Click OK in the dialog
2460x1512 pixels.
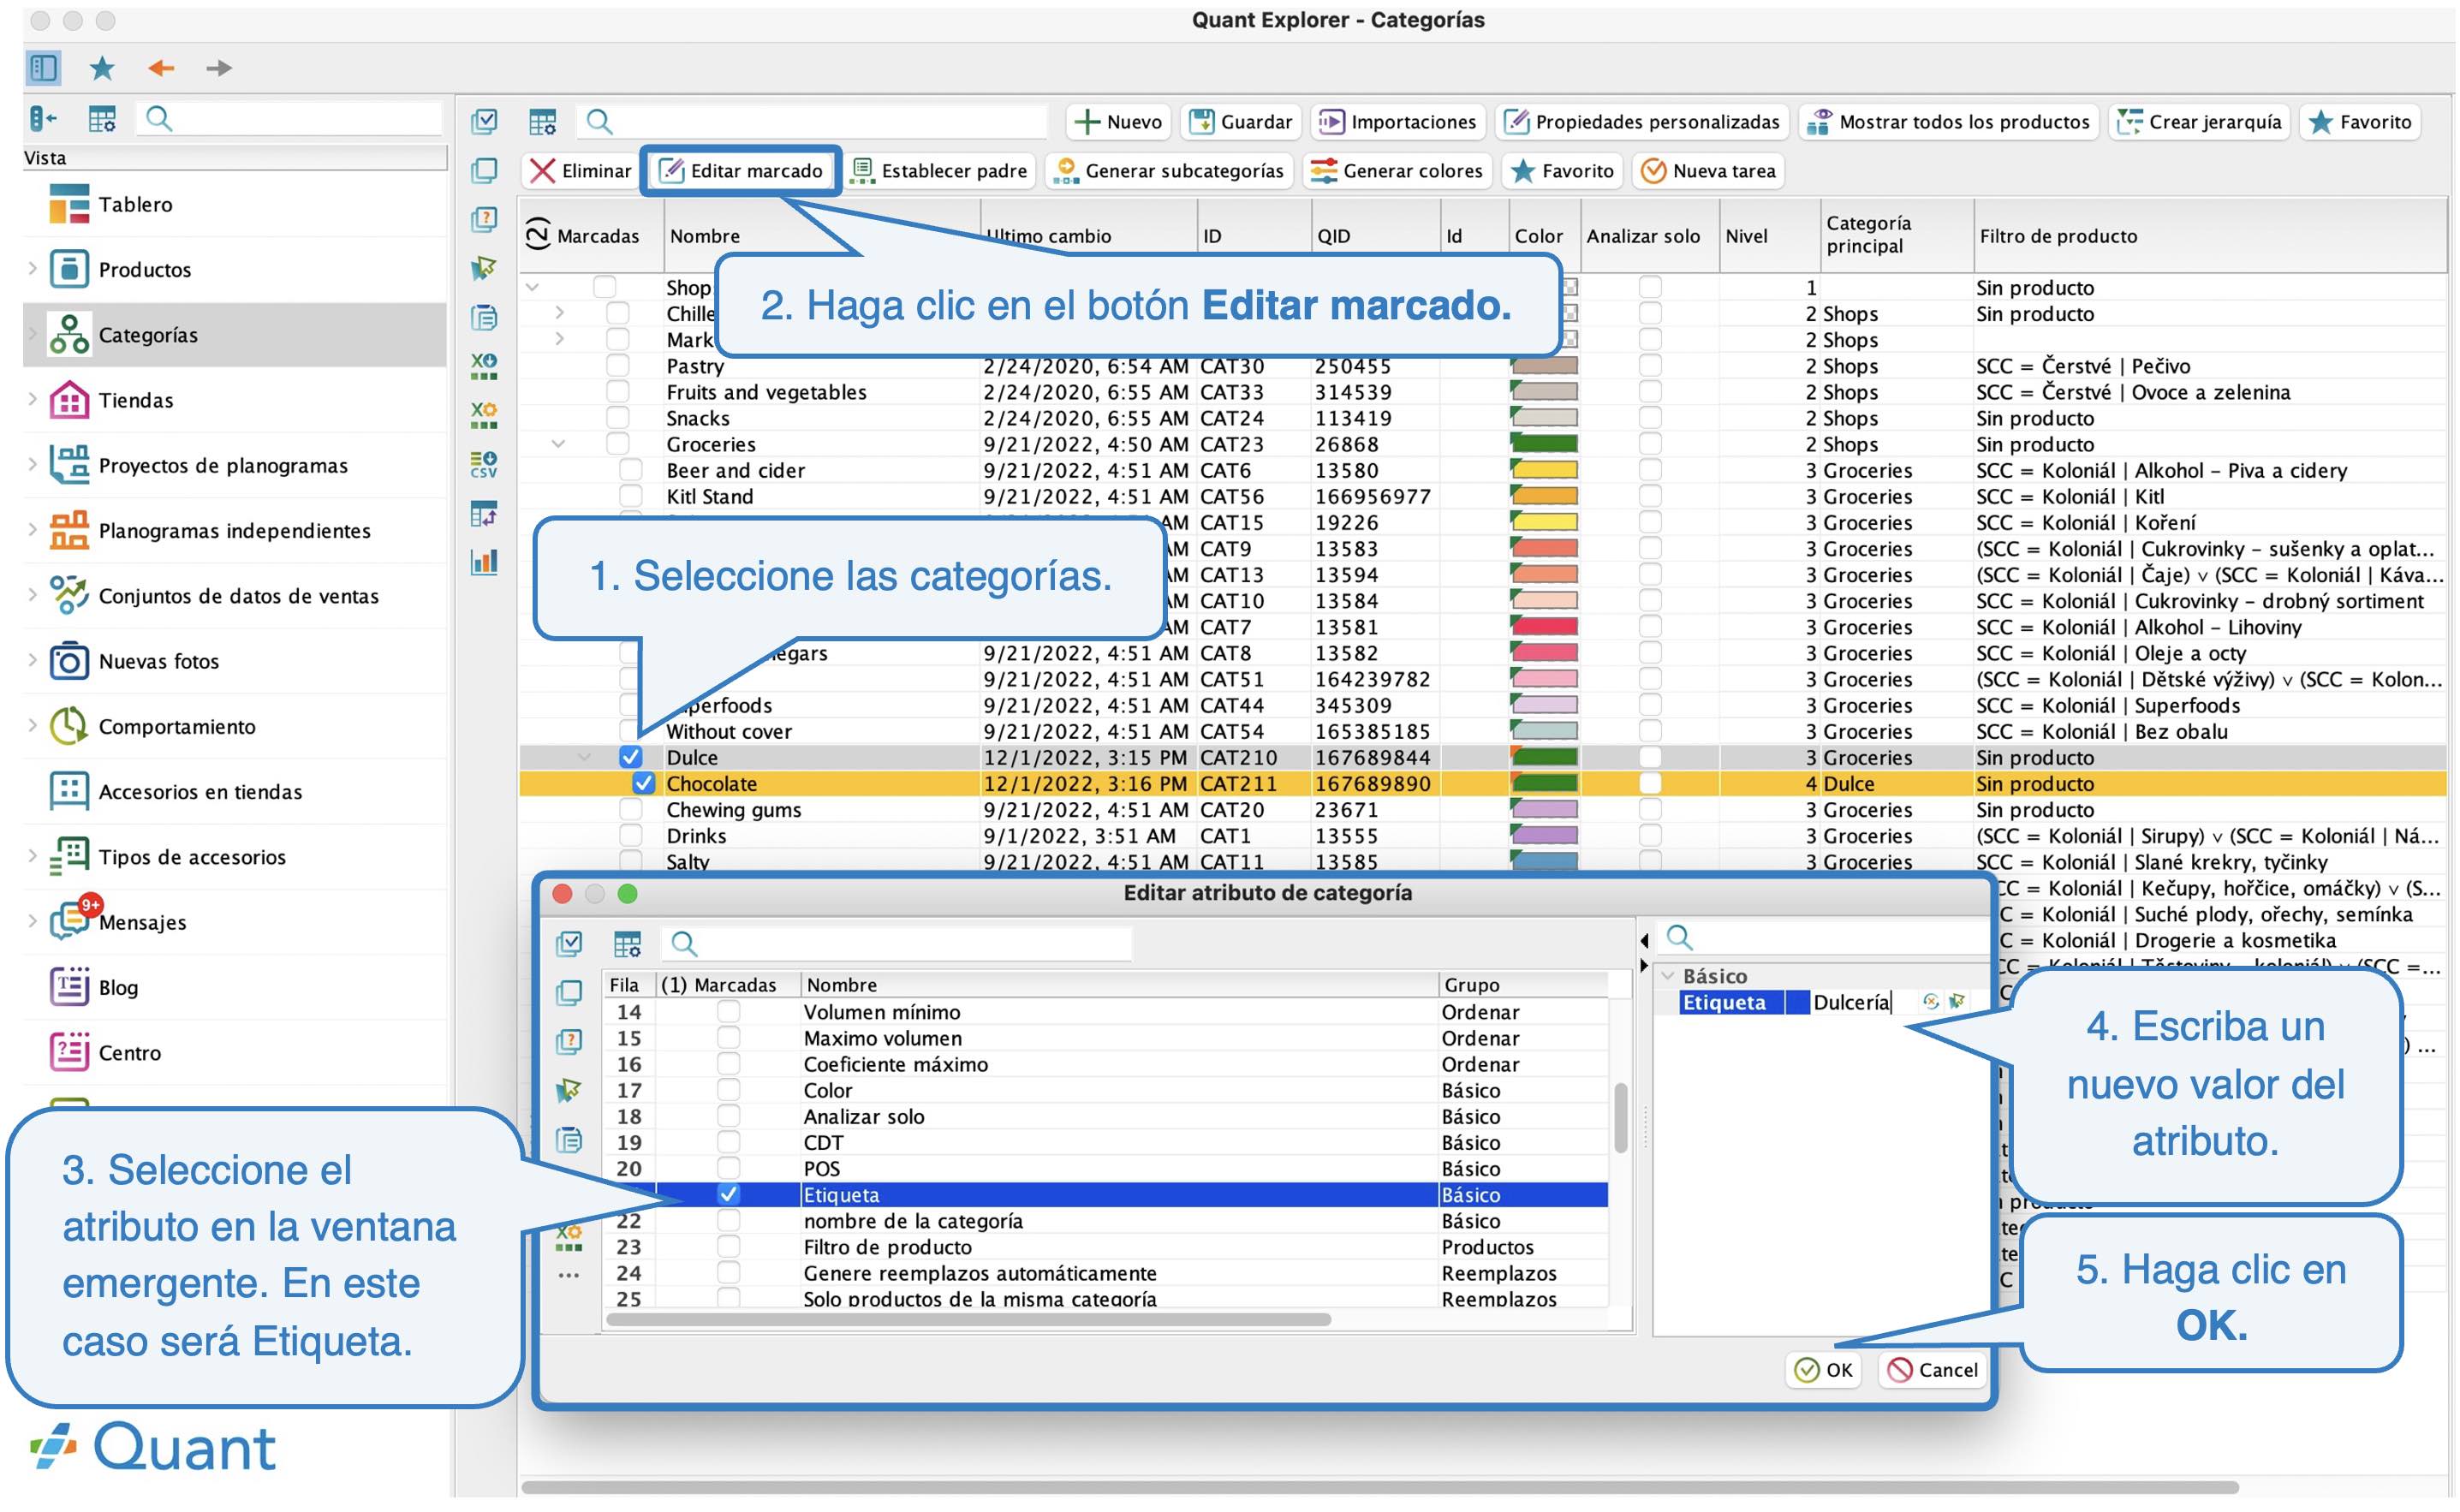coord(1823,1370)
